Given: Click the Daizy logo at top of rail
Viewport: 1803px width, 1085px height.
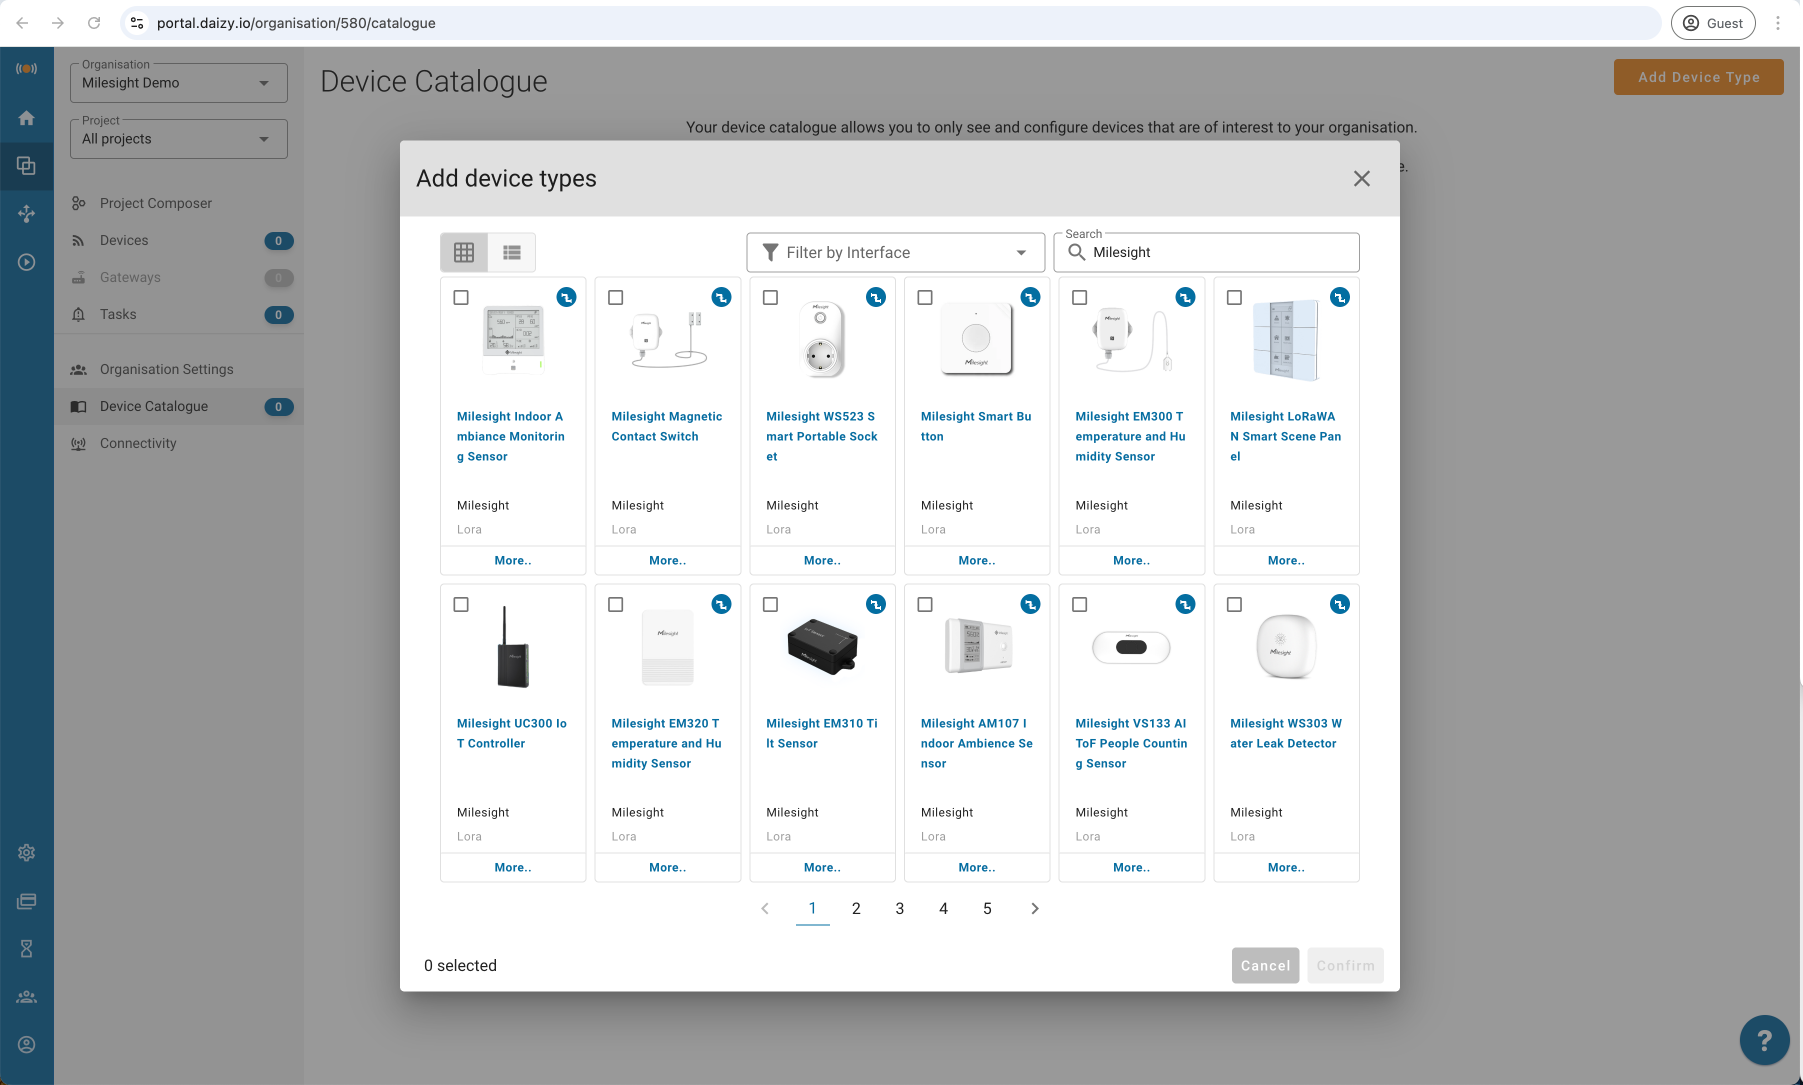Looking at the screenshot, I should (27, 69).
